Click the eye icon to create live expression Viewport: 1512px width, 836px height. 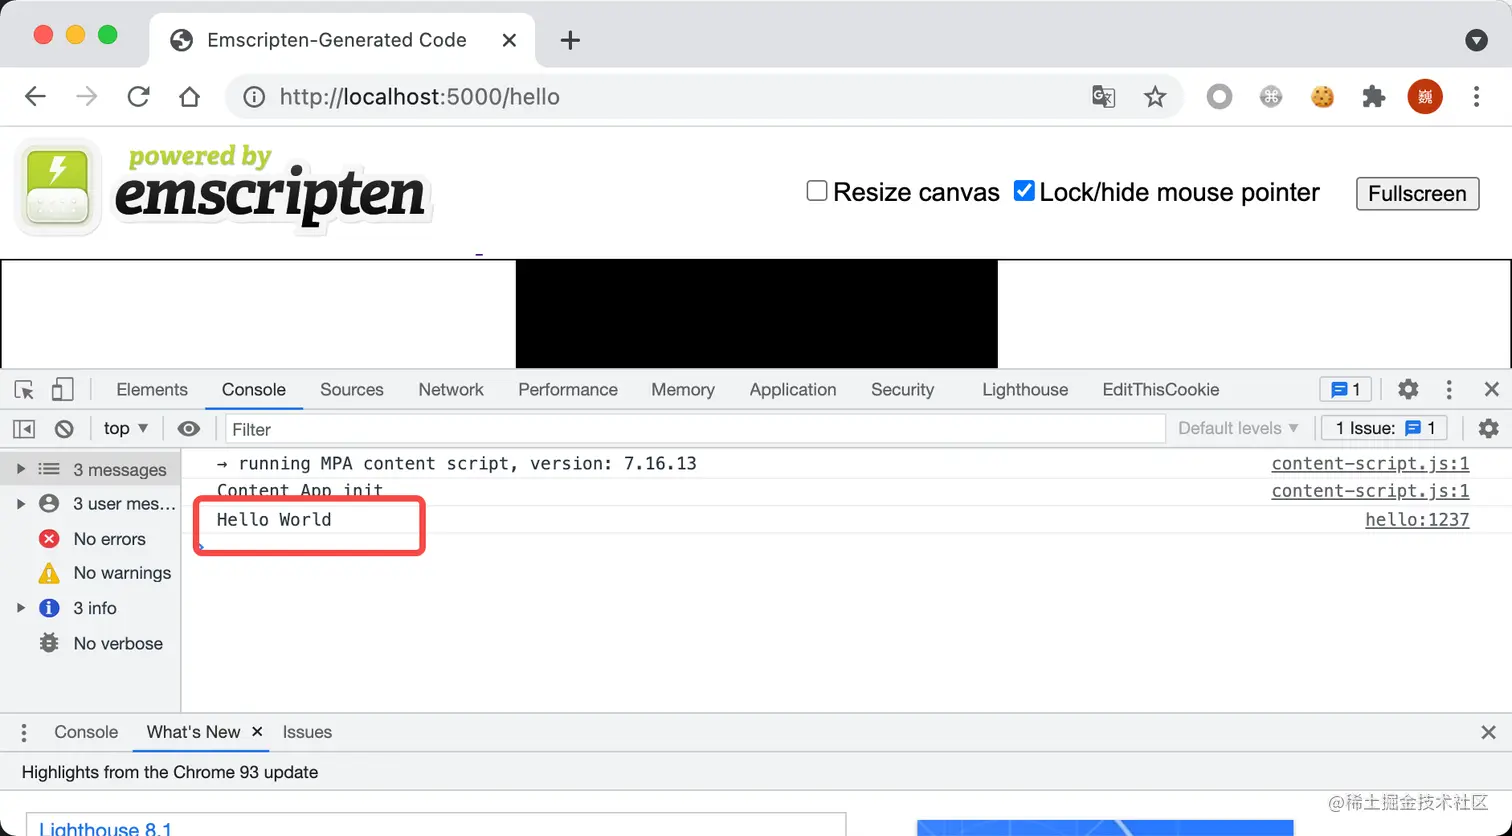tap(189, 428)
